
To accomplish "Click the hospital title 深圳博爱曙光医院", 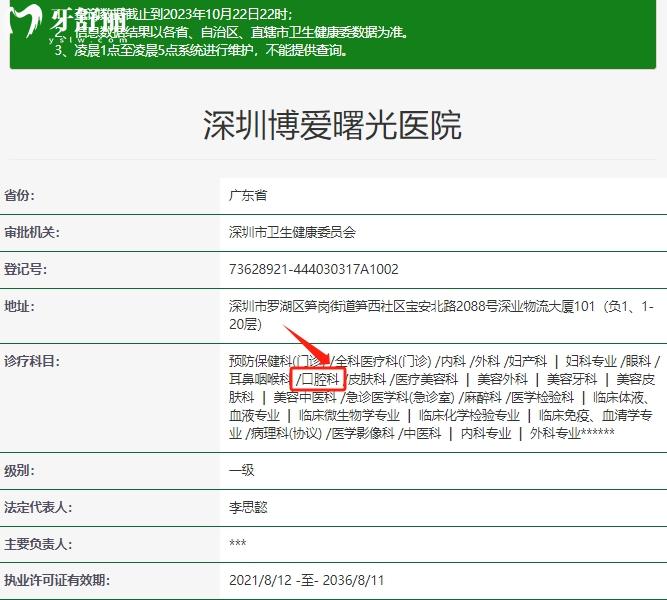I will 332,125.
